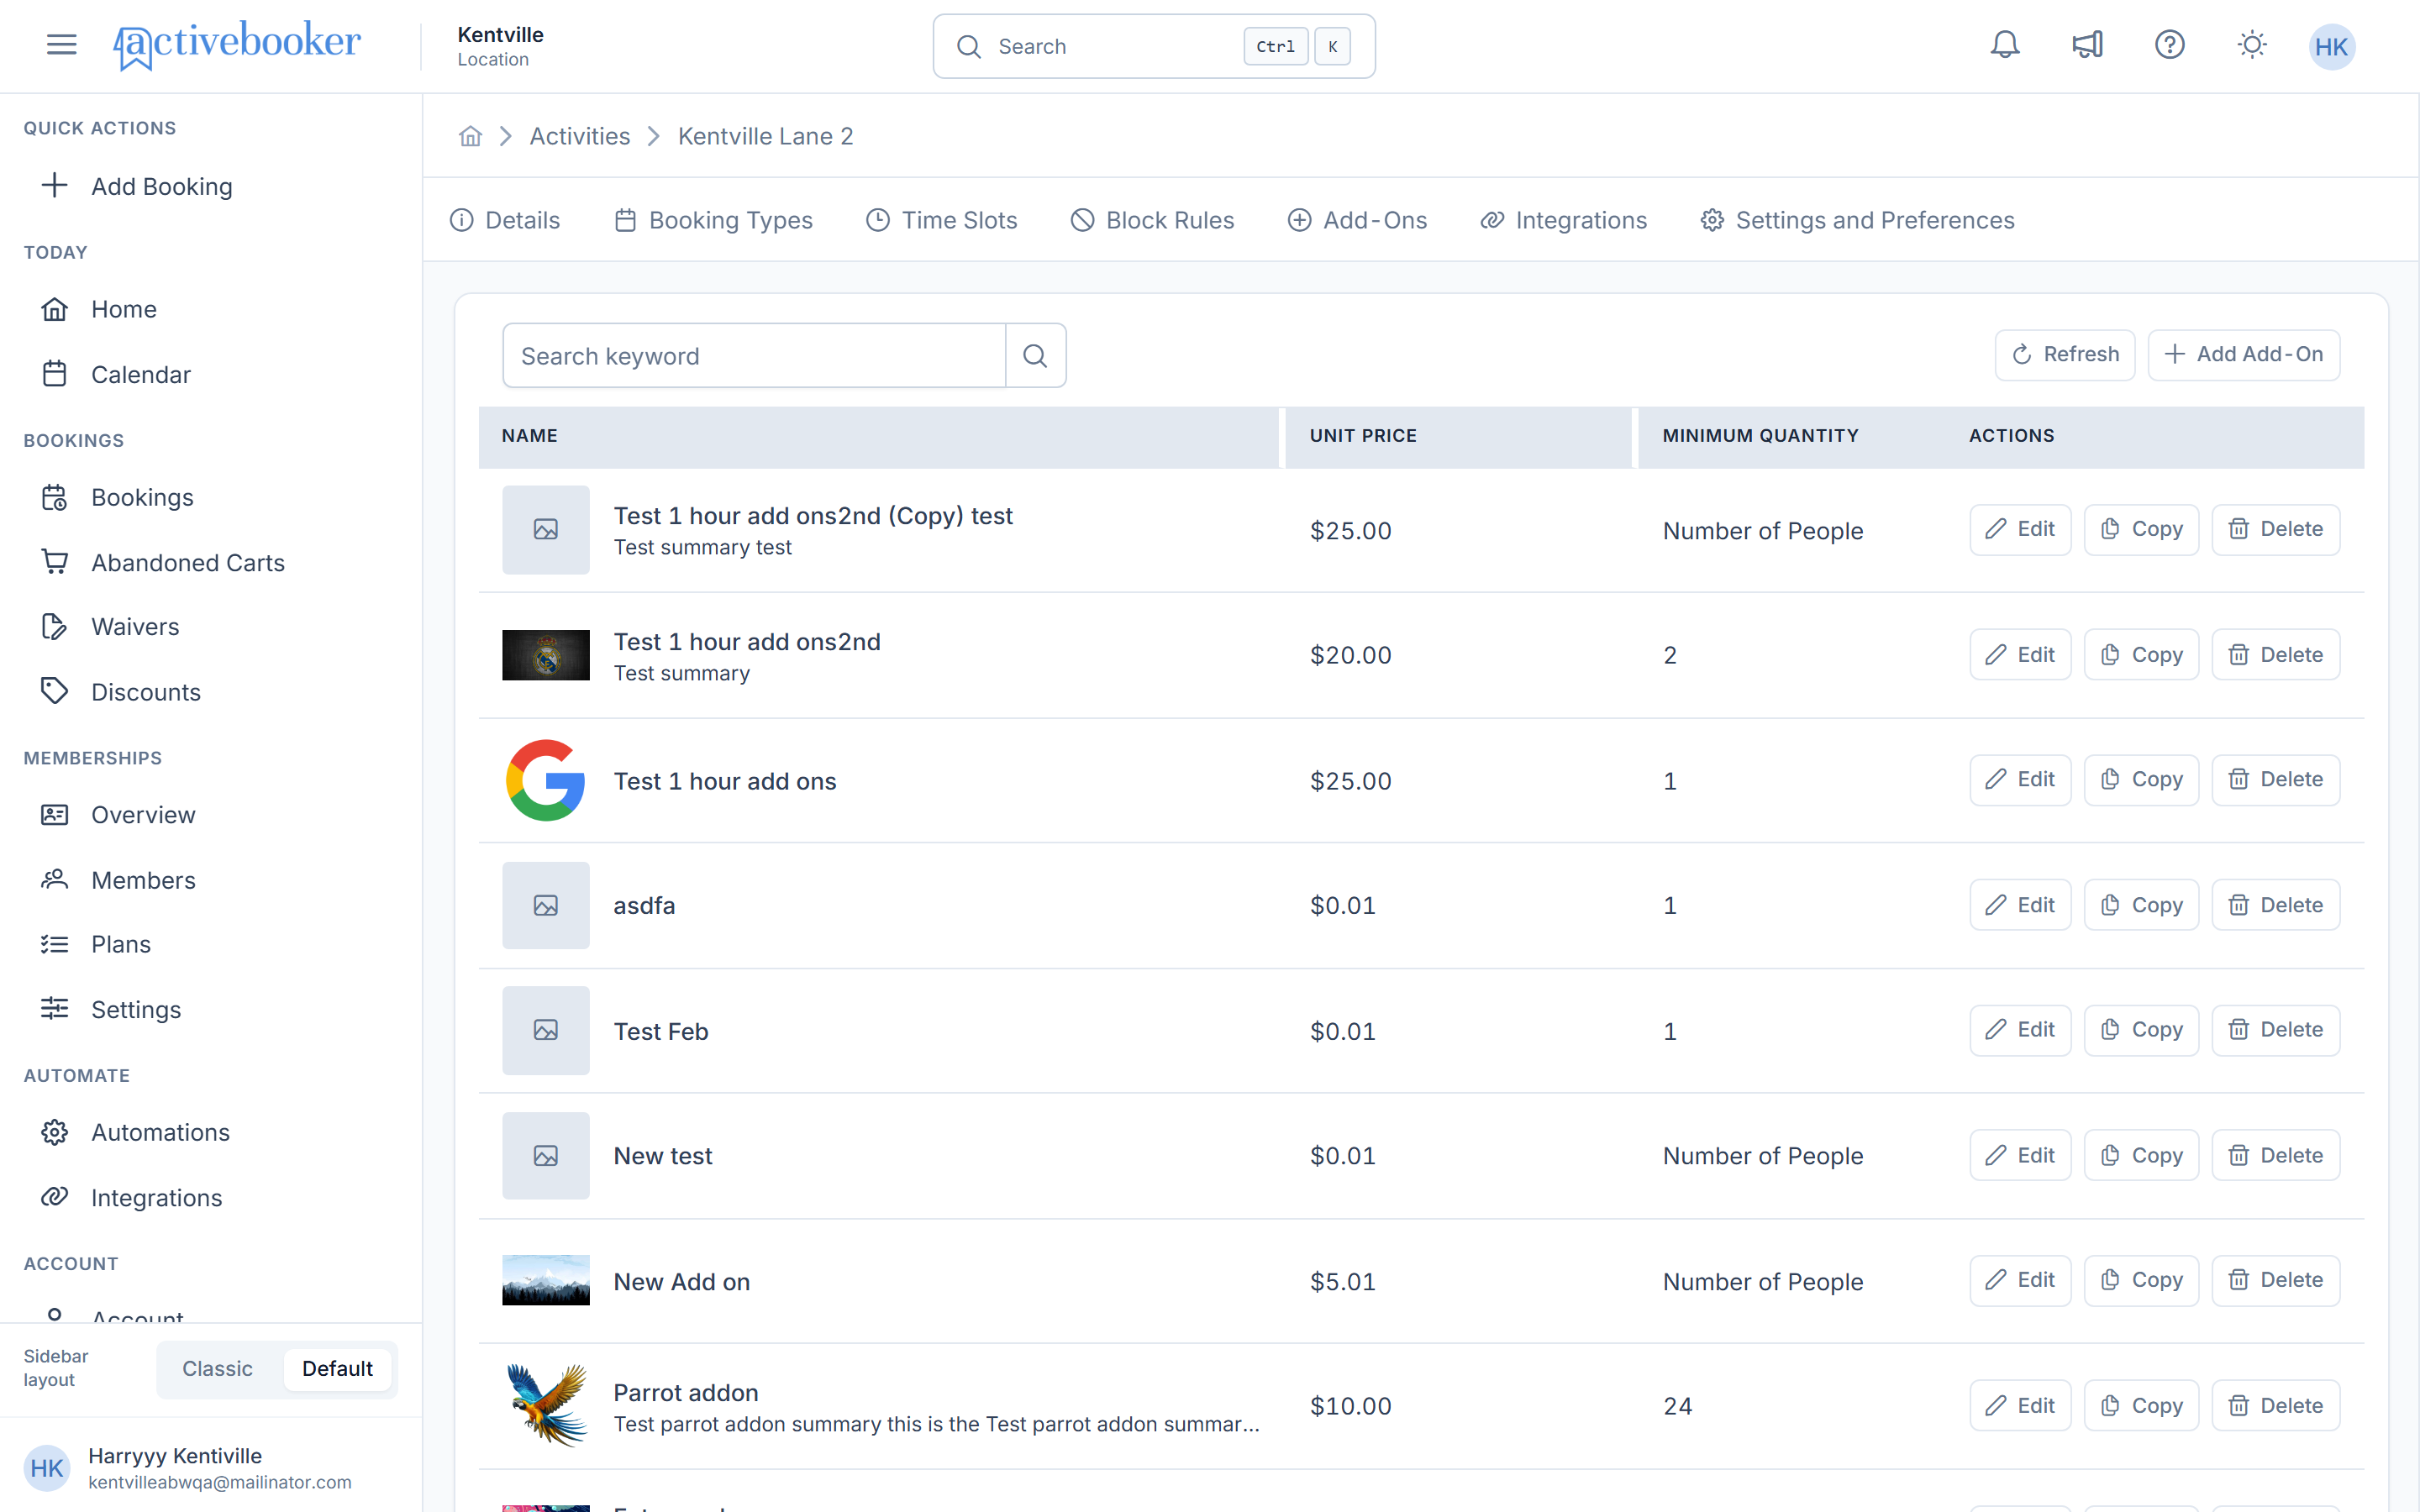Switch to the Time Slots tab
The width and height of the screenshot is (2420, 1512).
click(x=941, y=220)
